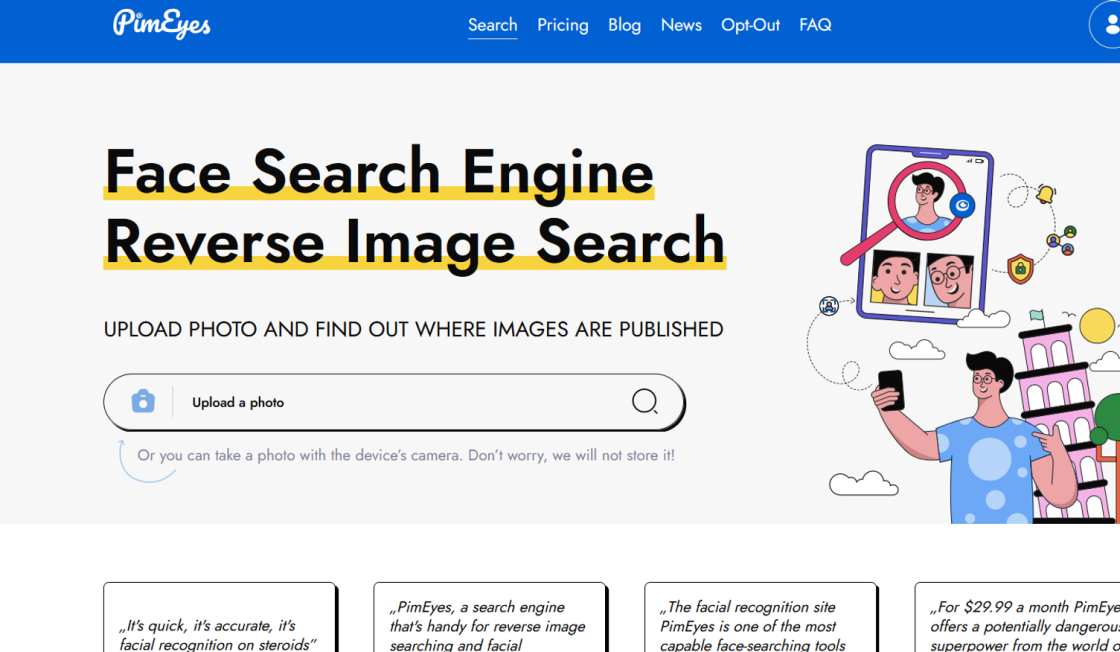This screenshot has width=1120, height=652.
Task: Open the Pricing page
Action: click(562, 25)
